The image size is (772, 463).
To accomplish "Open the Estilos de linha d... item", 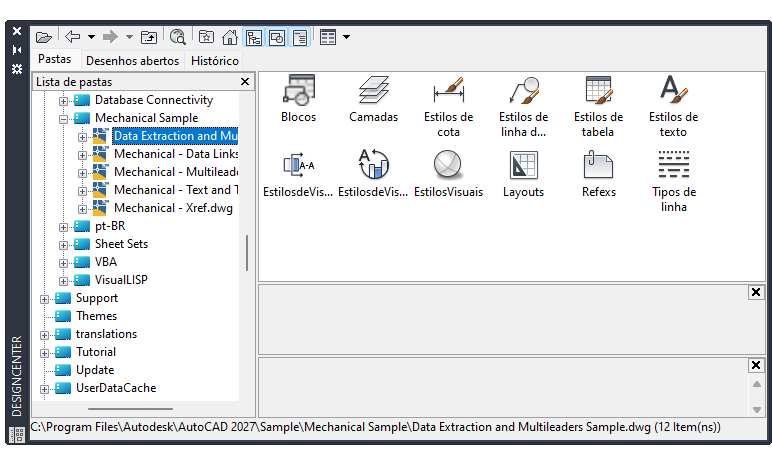I will [x=523, y=106].
